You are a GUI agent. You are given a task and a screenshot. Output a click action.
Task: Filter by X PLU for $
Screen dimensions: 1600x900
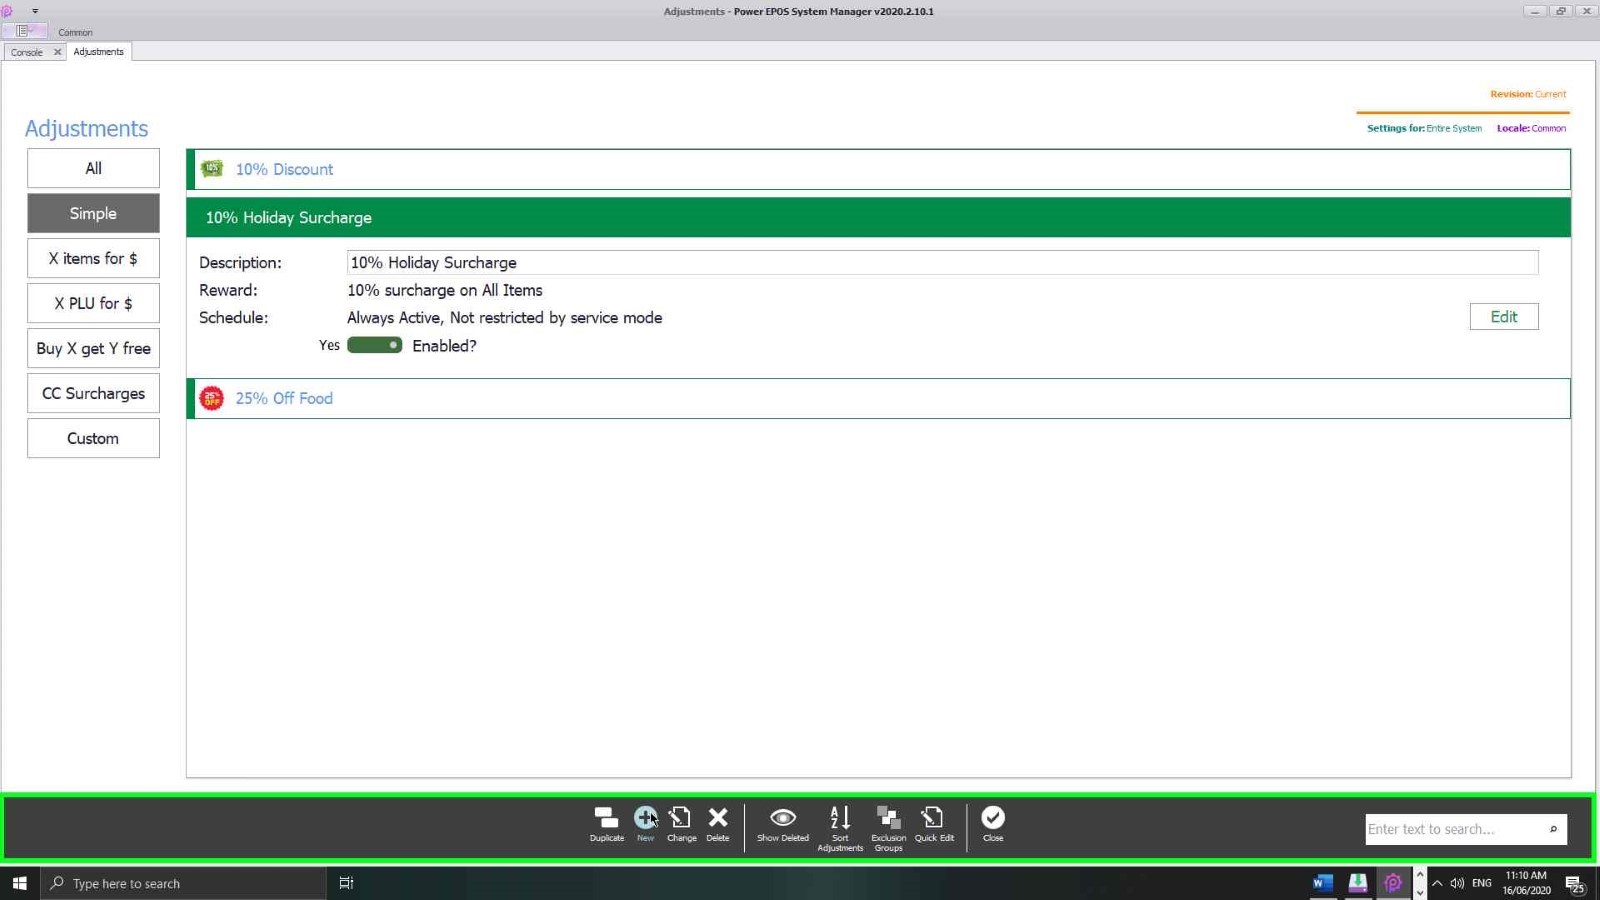(93, 303)
